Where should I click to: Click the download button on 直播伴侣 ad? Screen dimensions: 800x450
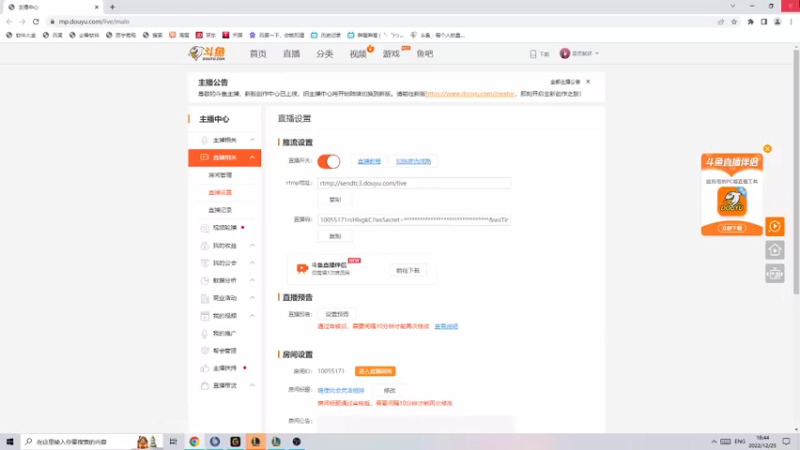[732, 228]
